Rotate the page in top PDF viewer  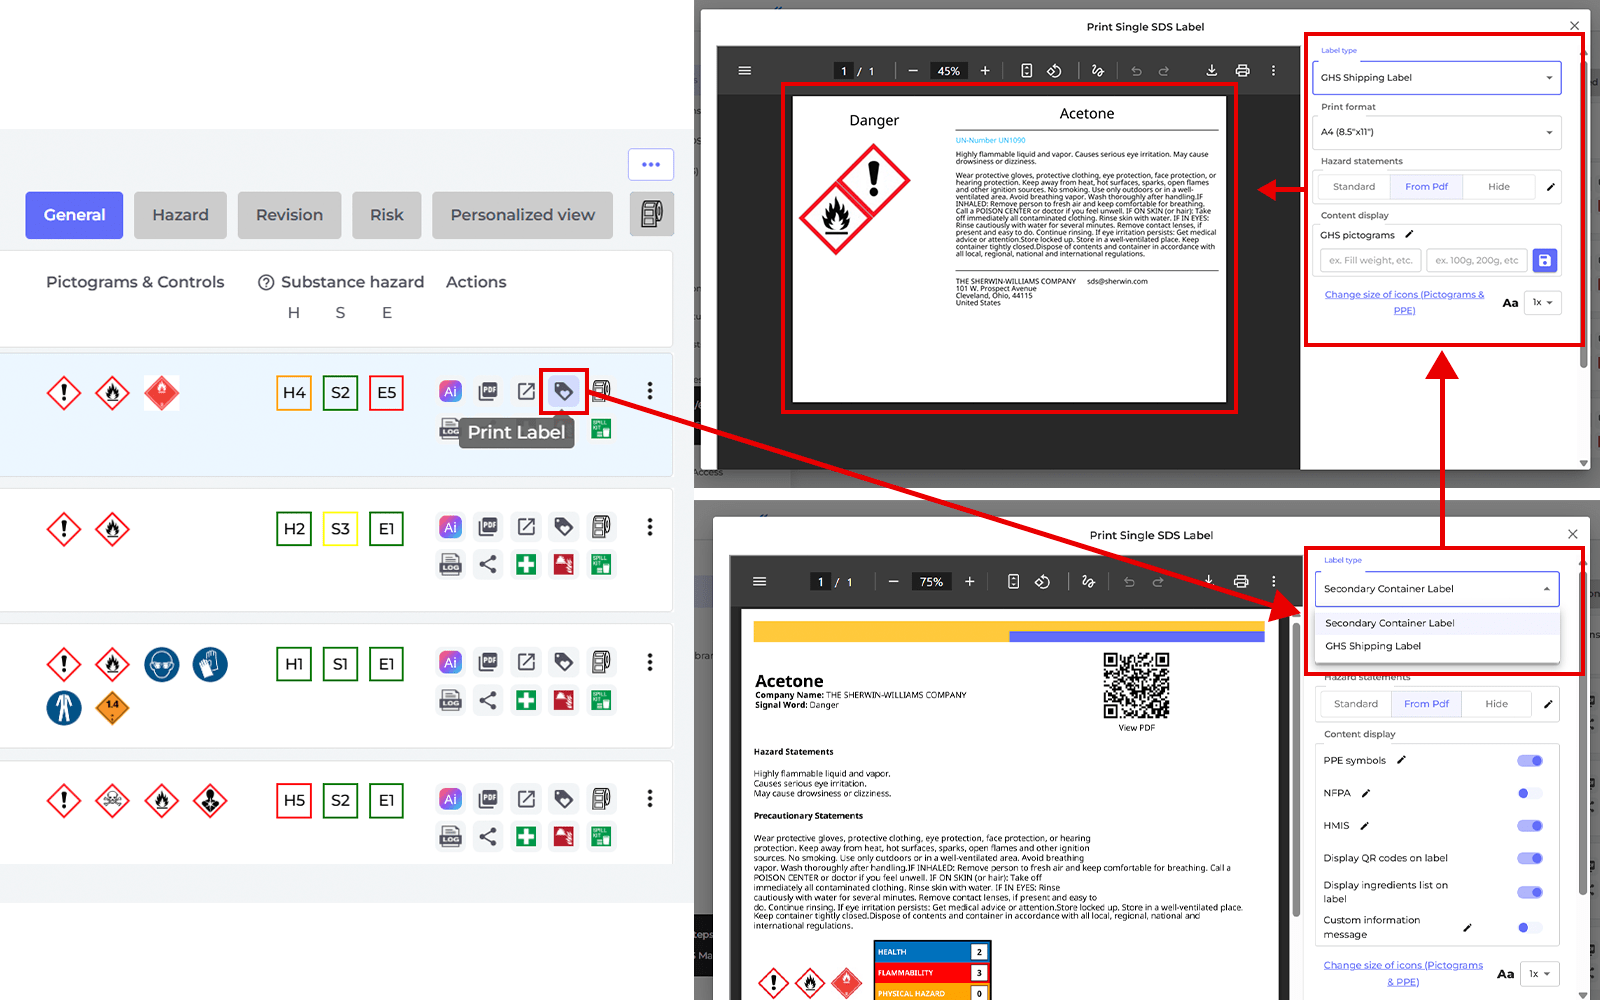point(1054,71)
